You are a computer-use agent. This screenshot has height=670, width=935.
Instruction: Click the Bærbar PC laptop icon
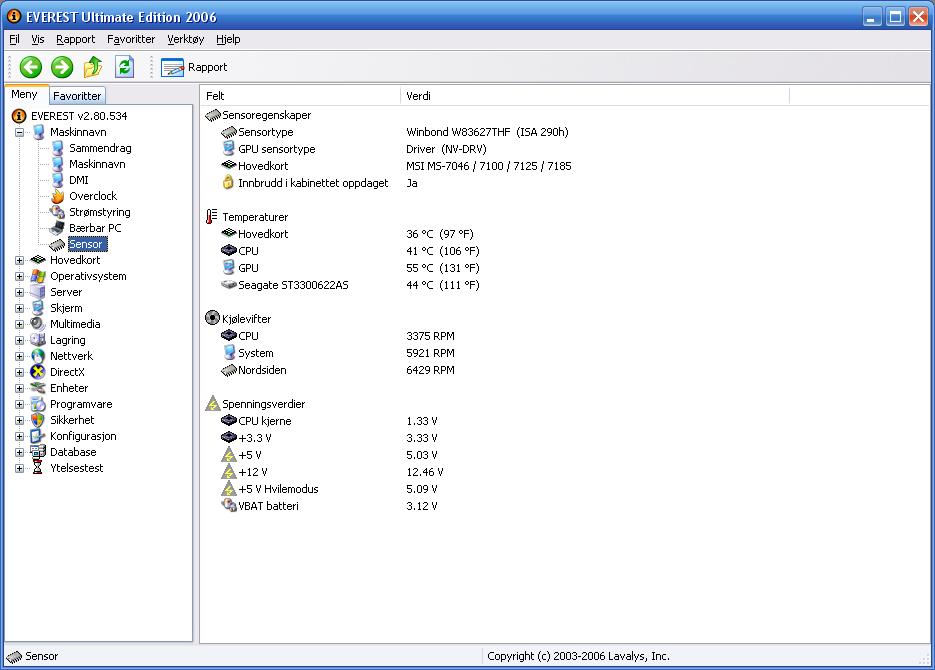coord(58,228)
